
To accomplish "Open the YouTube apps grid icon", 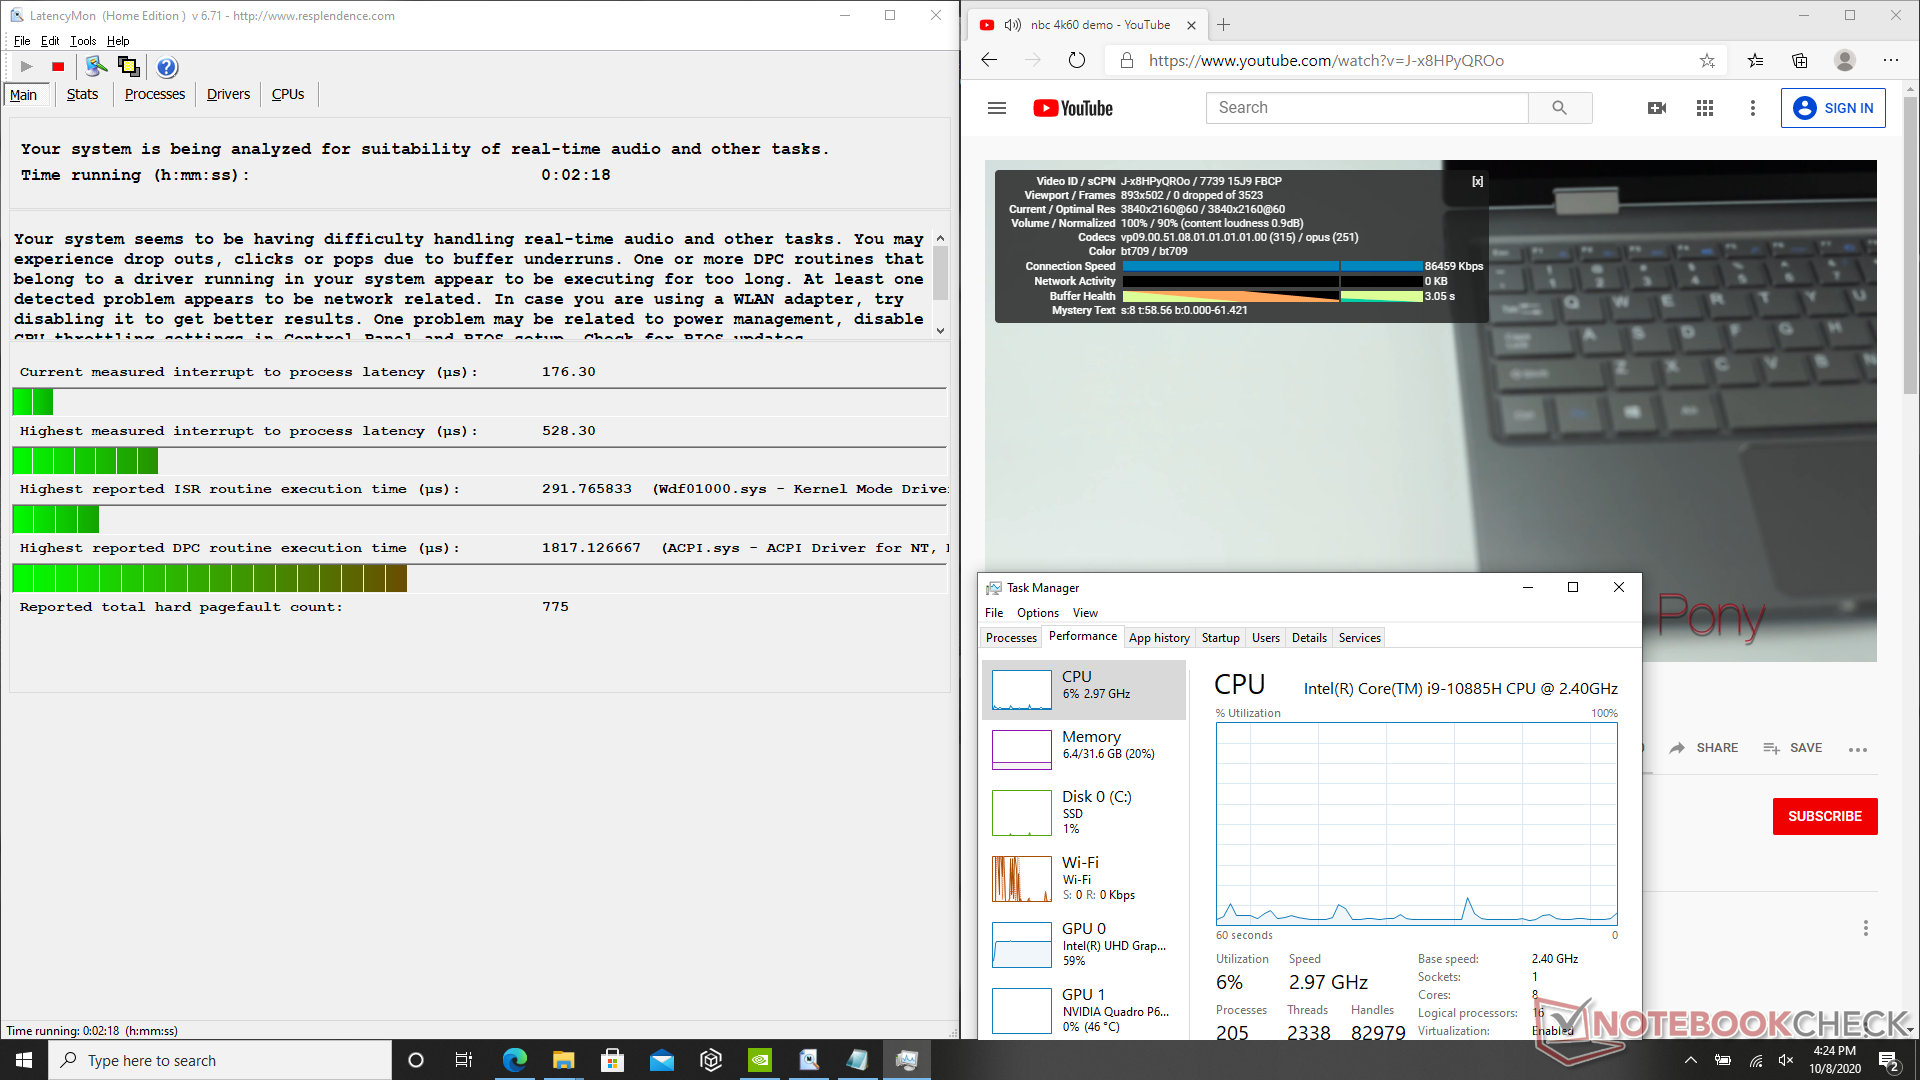I will (1705, 108).
